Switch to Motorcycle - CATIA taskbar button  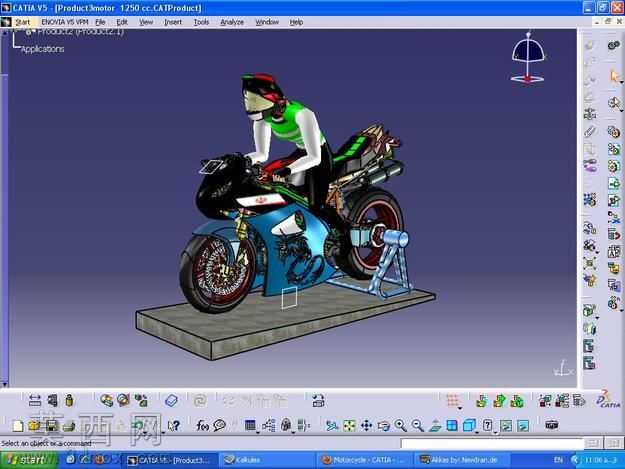click(x=364, y=460)
